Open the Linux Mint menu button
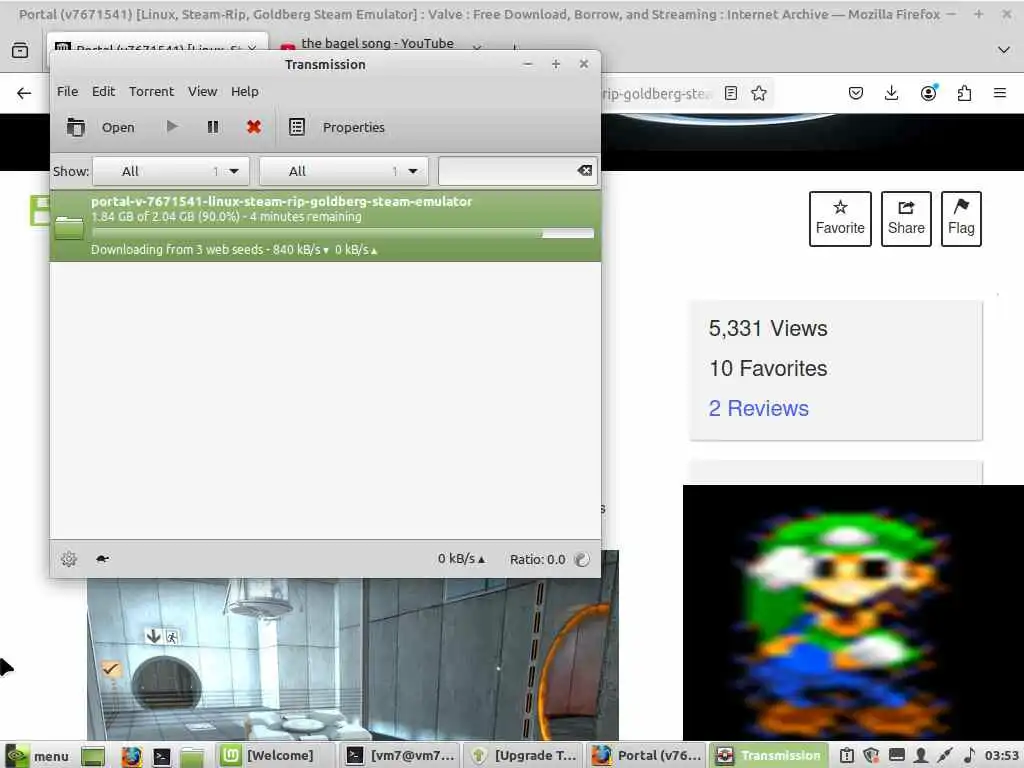Image resolution: width=1024 pixels, height=768 pixels. coord(37,756)
